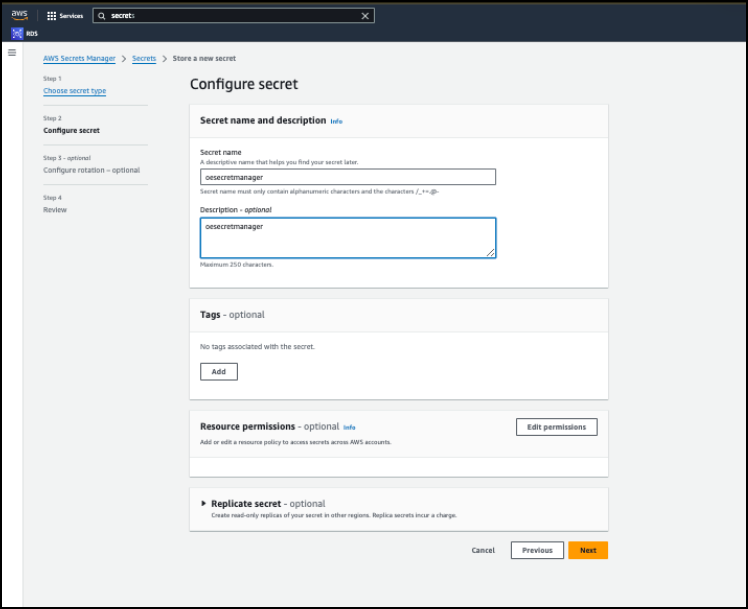The width and height of the screenshot is (748, 609).
Task: Add a new tag
Action: pyautogui.click(x=218, y=372)
